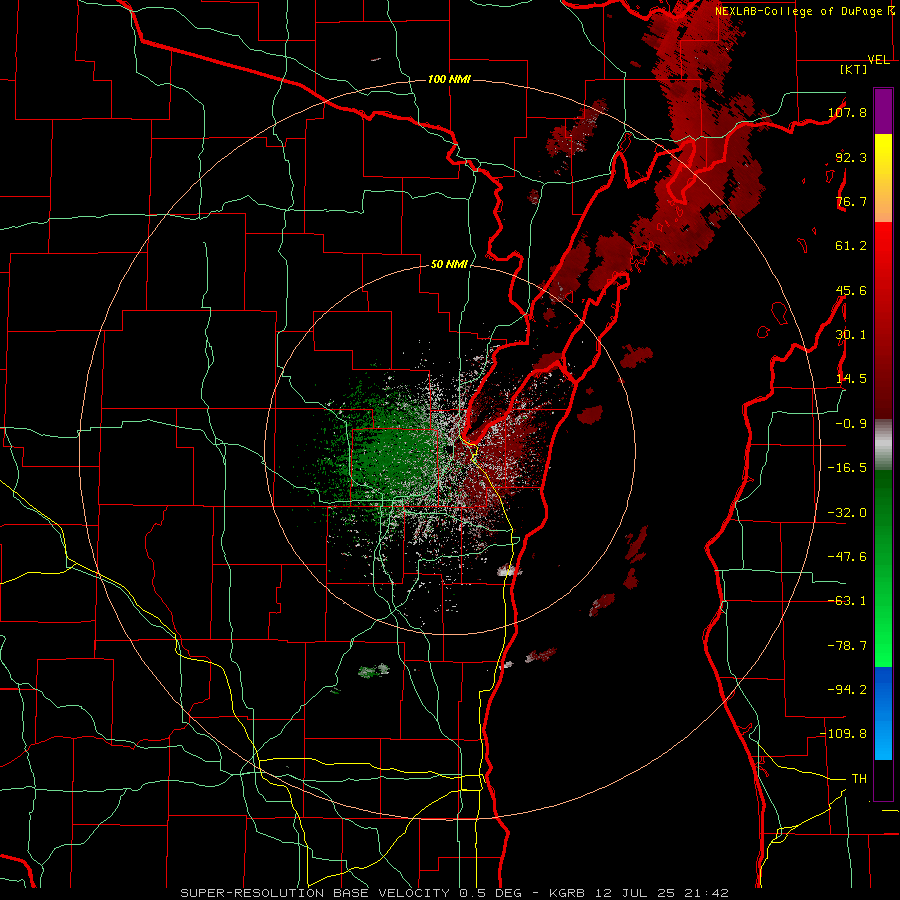
Task: Click the 92.3 velocity scale value
Action: pos(851,157)
